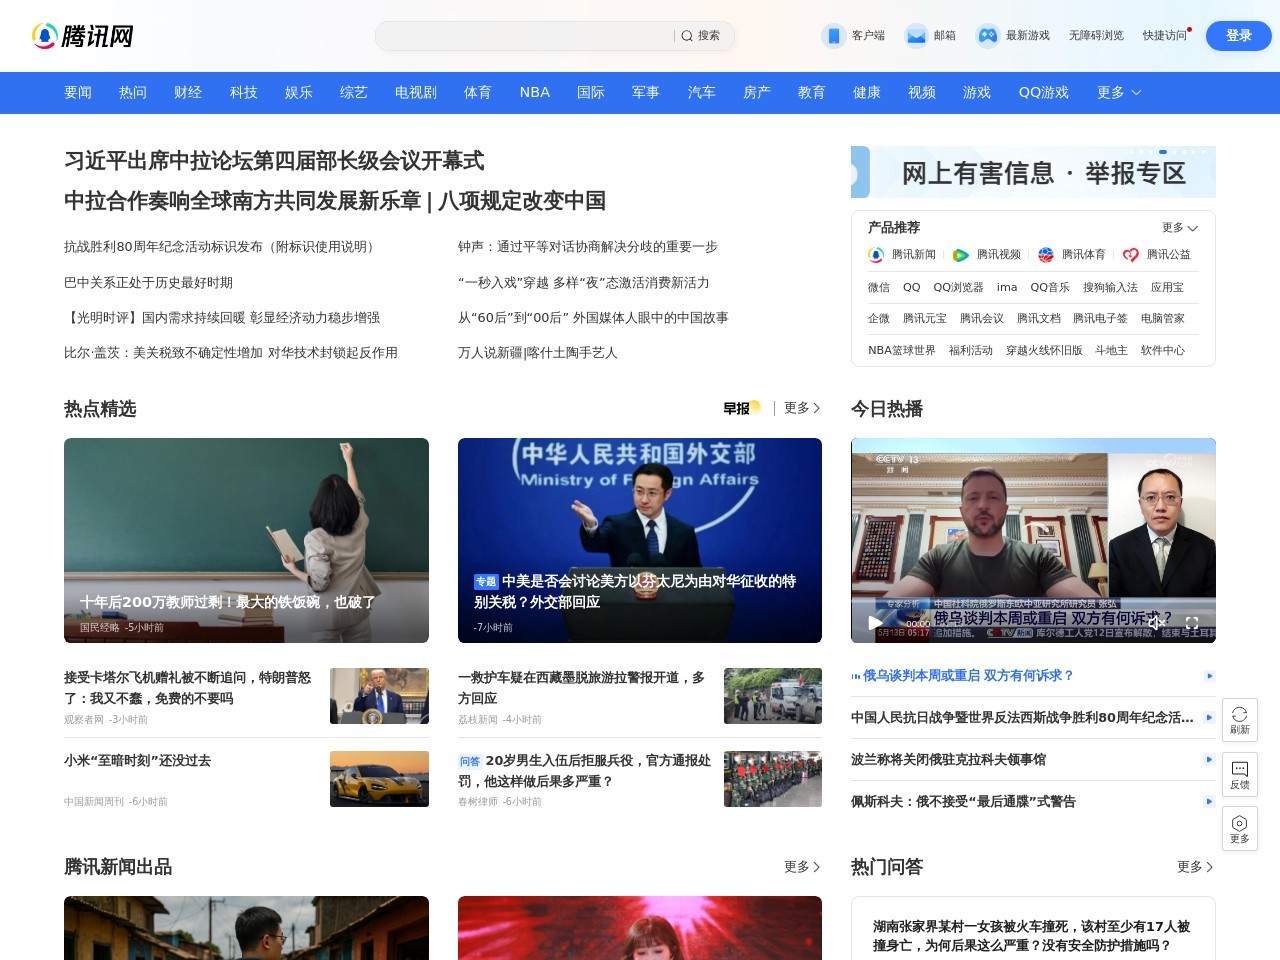The height and width of the screenshot is (960, 1280).
Task: Click play icon beside 中国人民抗日战争 headline
Action: (1209, 718)
